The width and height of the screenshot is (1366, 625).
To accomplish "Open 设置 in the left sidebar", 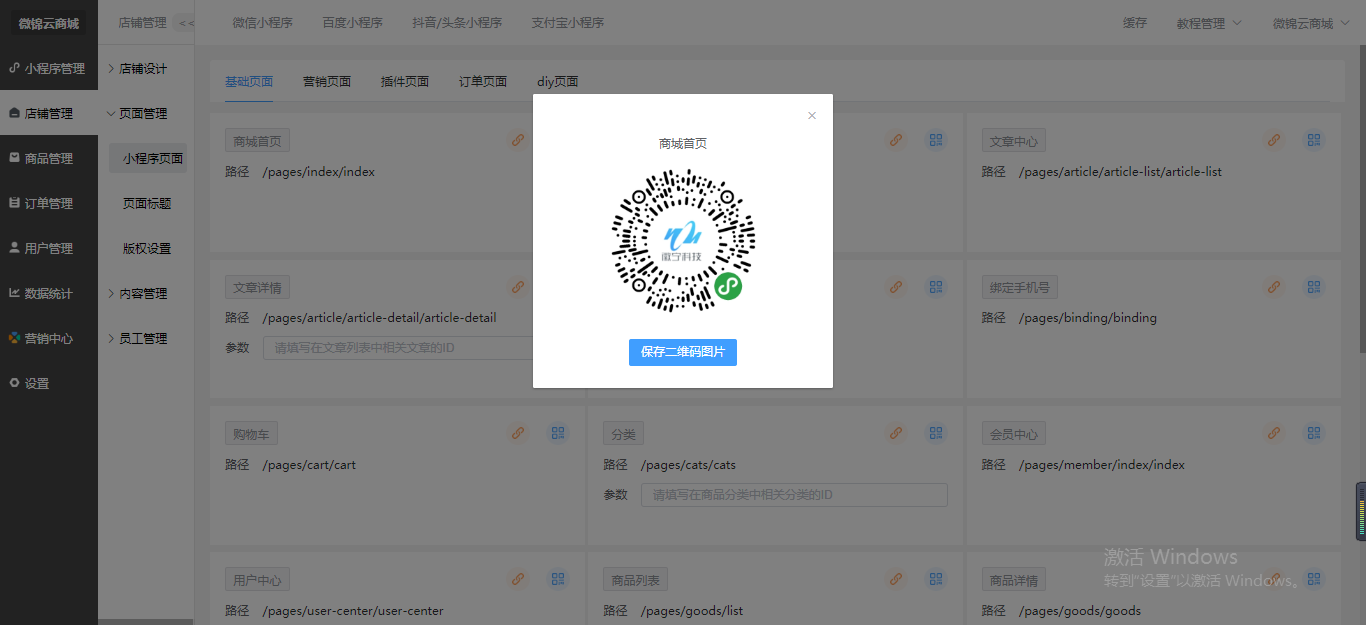I will click(x=49, y=383).
